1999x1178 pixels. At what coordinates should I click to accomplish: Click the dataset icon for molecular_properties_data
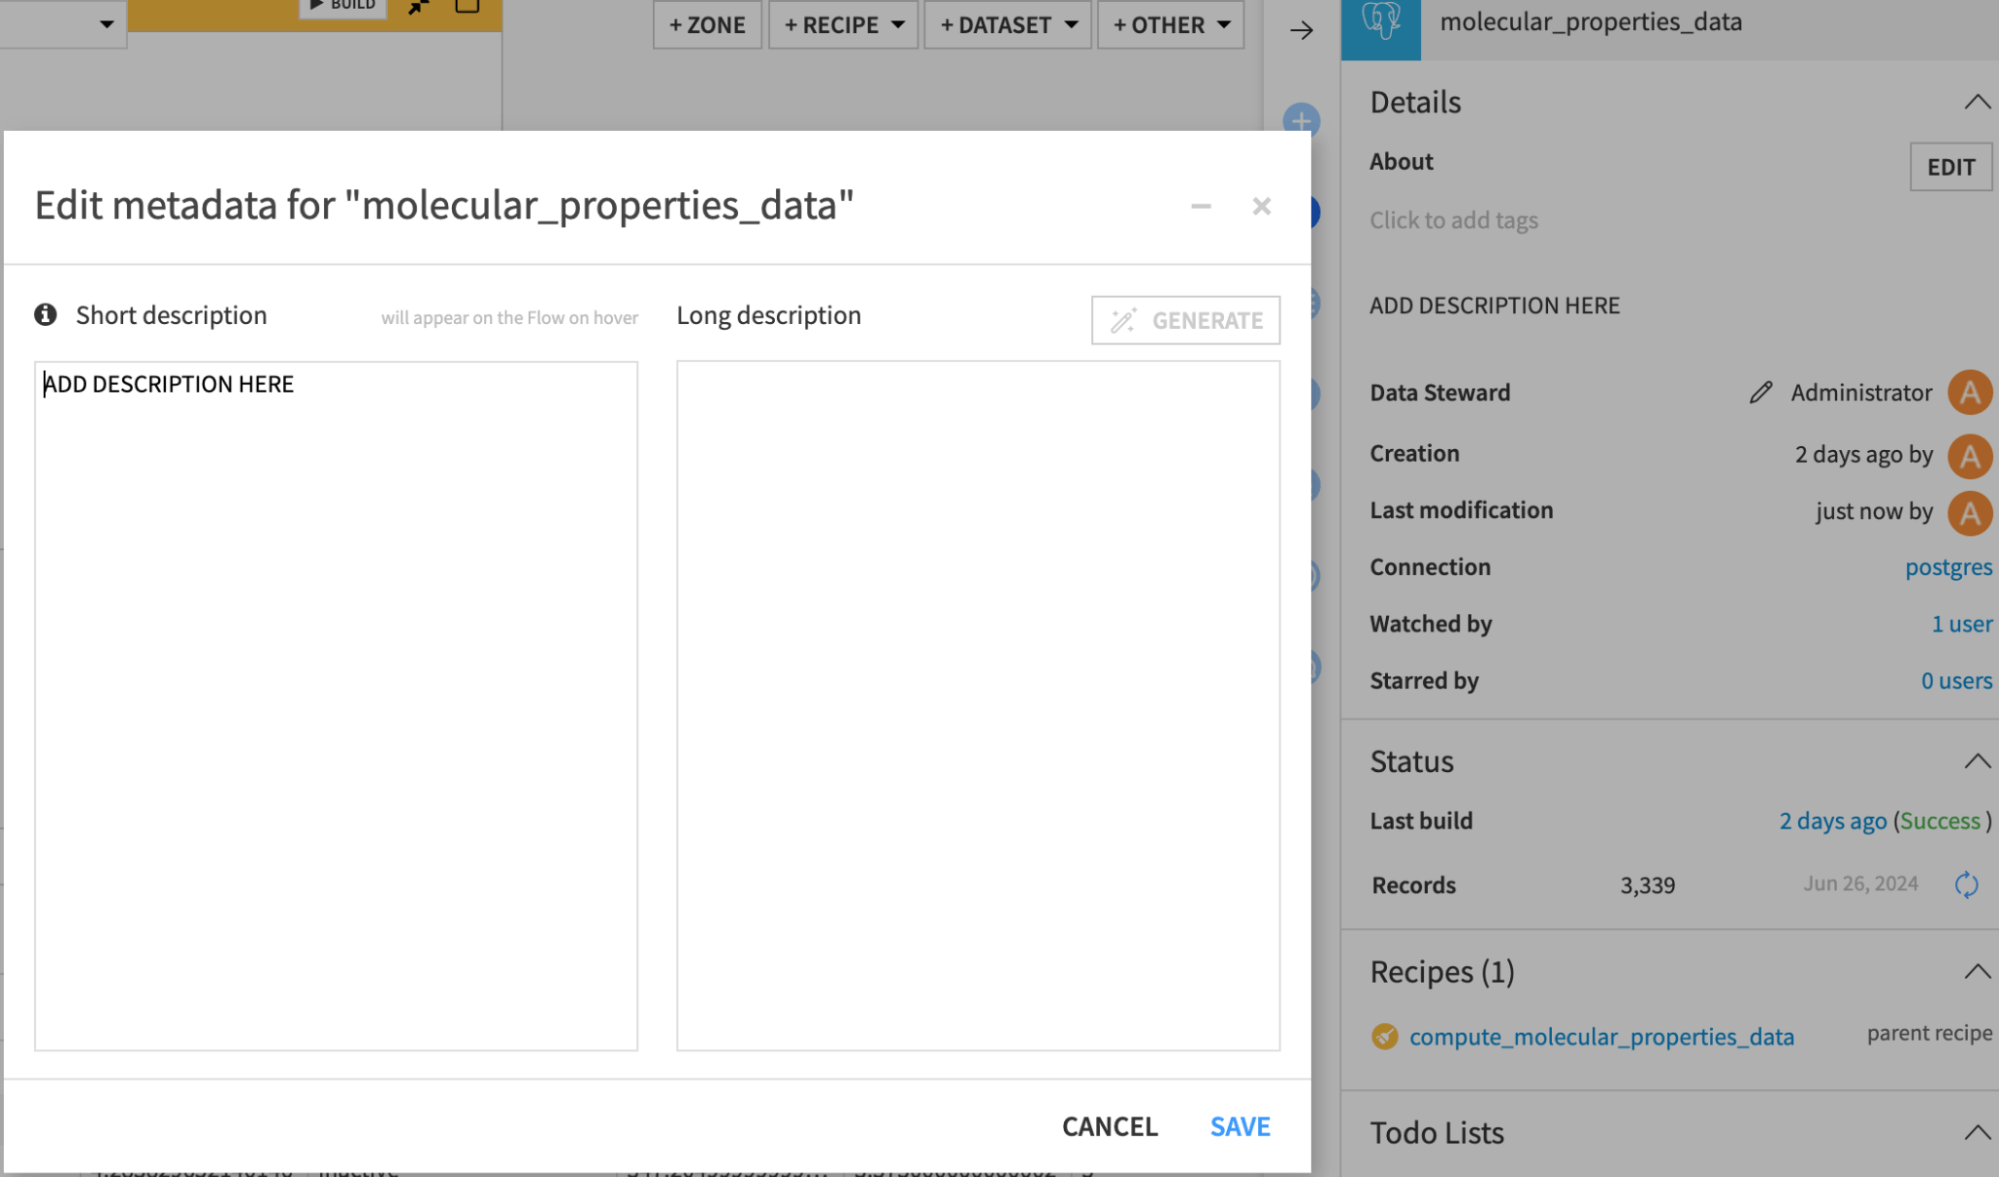tap(1381, 25)
